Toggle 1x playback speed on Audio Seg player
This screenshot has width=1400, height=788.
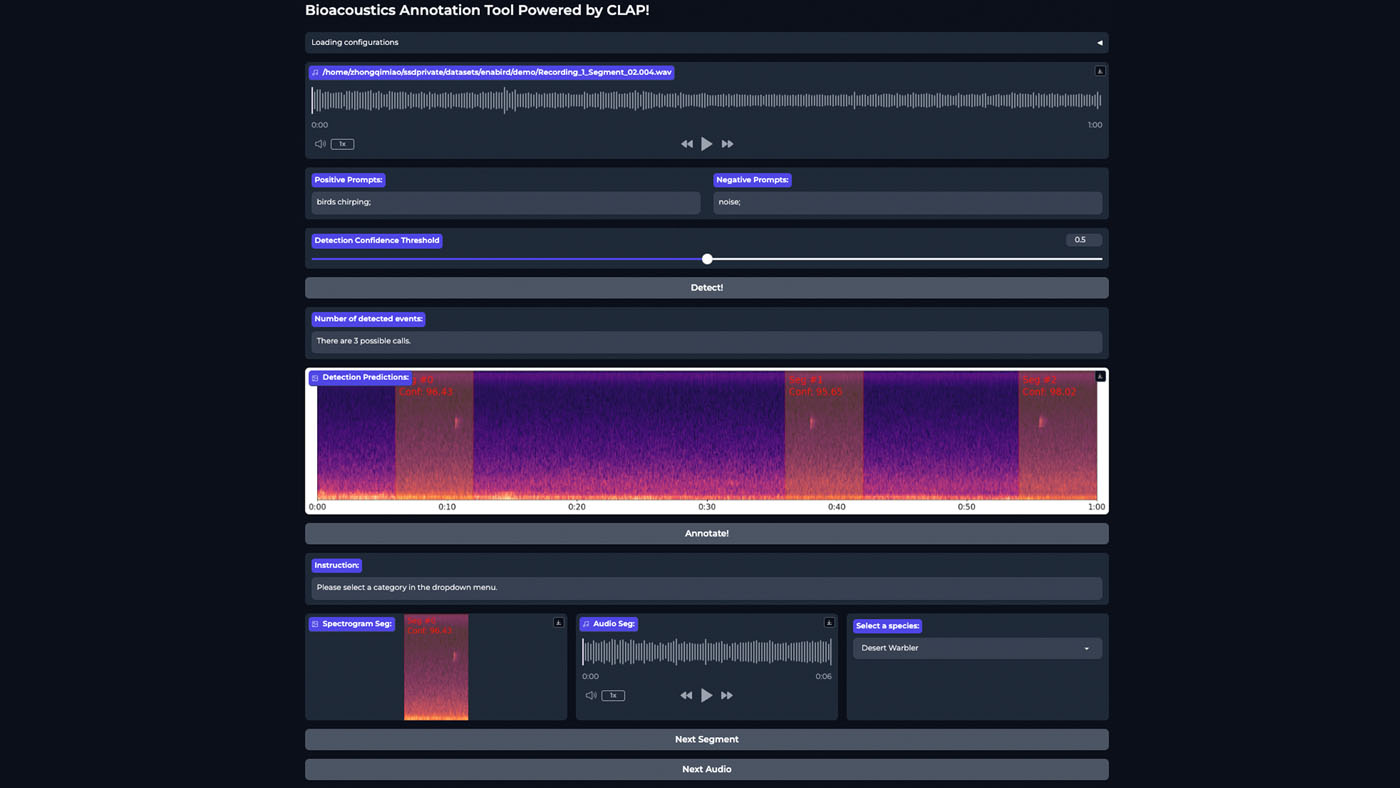[x=612, y=694]
